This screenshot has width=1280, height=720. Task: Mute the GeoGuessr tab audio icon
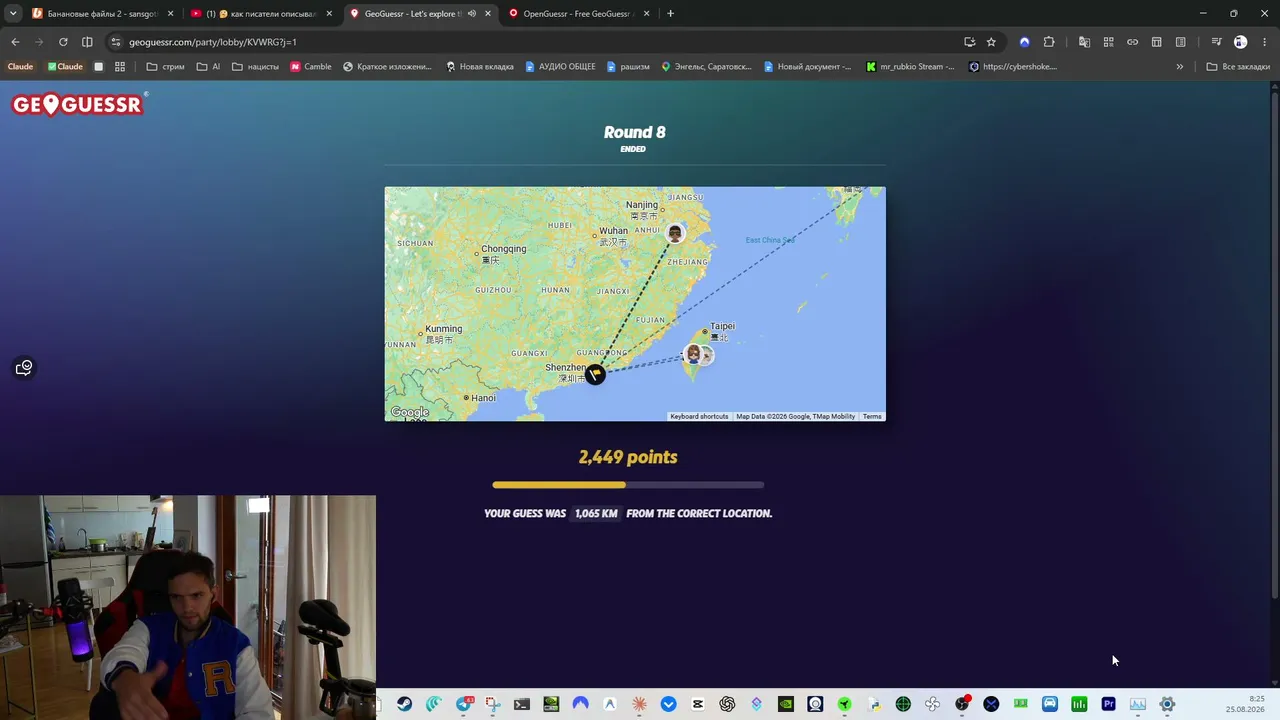472,14
